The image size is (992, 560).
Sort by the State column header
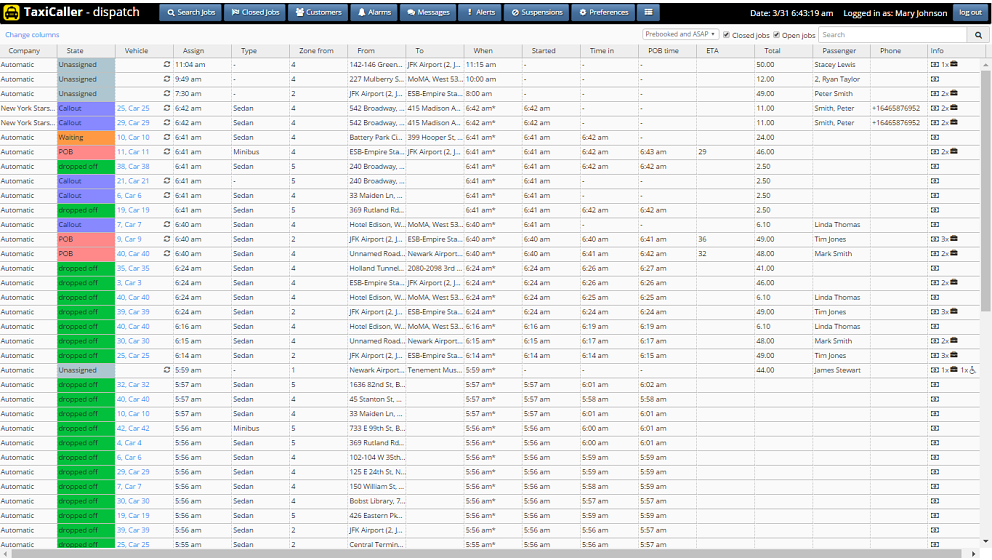coord(76,51)
